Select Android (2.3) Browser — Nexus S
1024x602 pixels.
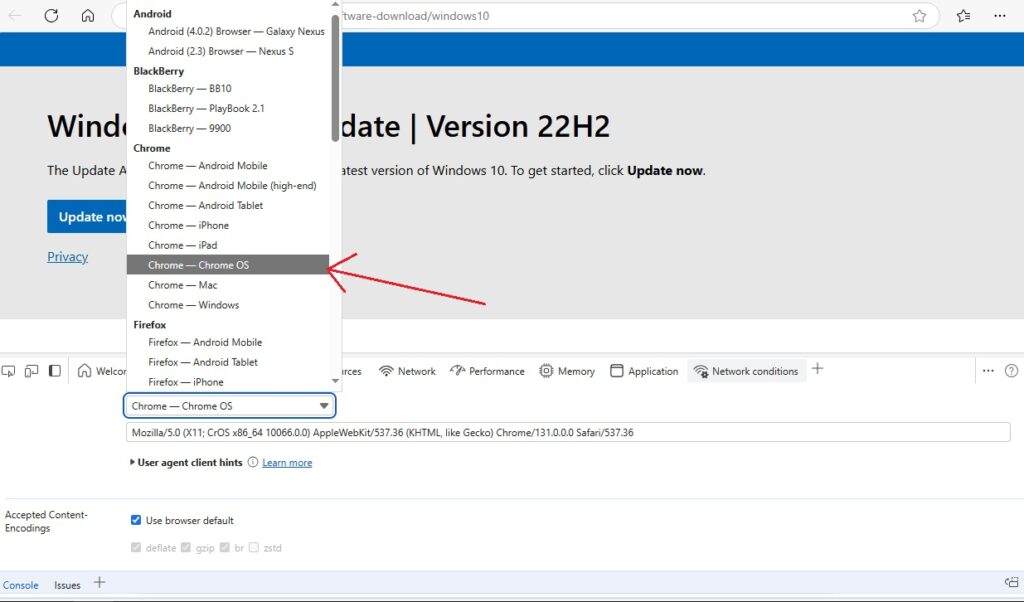(228, 51)
